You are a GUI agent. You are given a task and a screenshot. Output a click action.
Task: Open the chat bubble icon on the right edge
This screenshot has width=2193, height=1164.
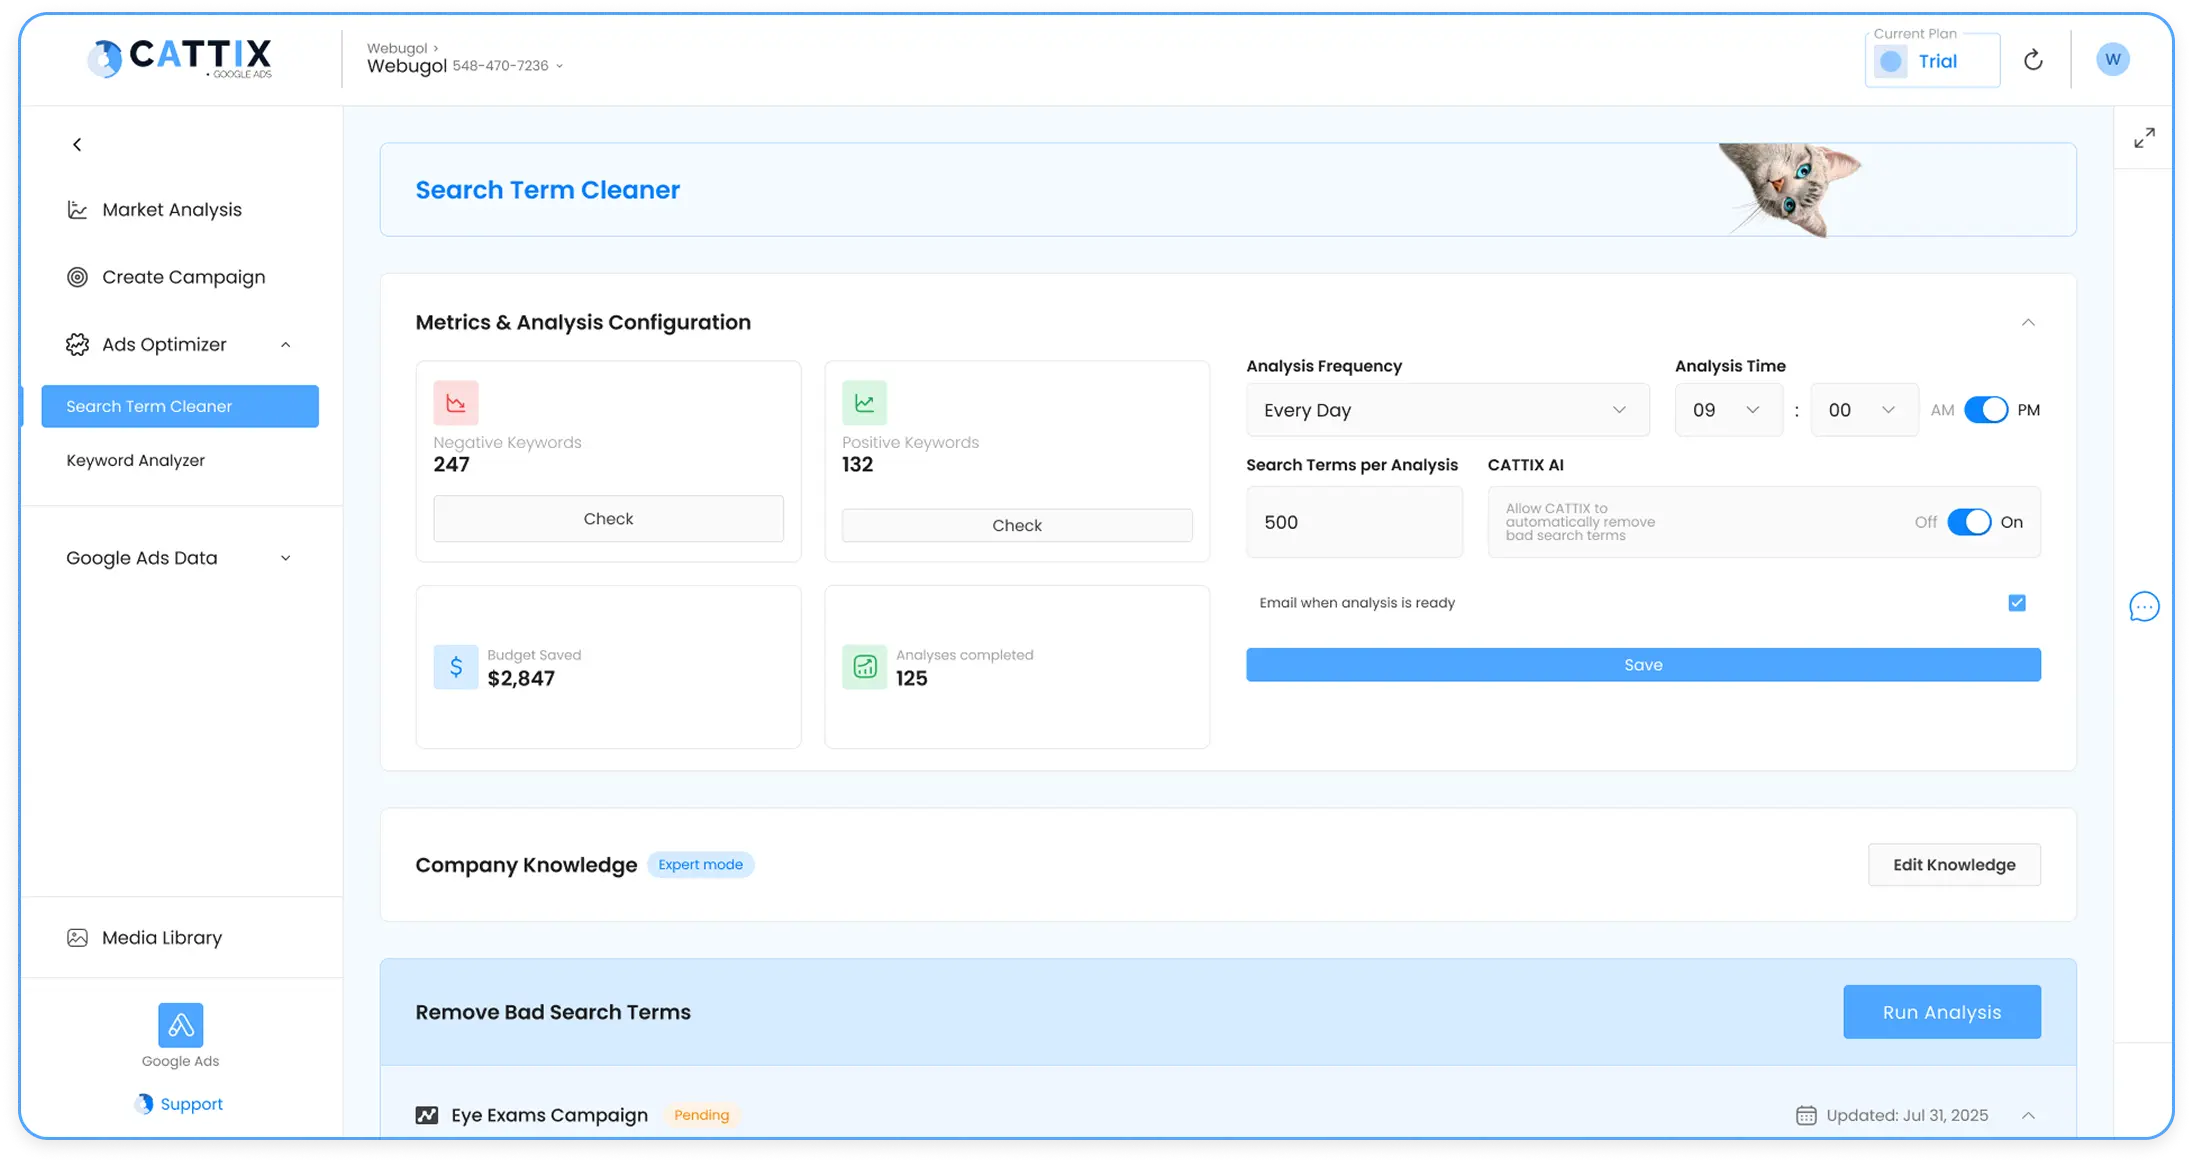[2144, 606]
